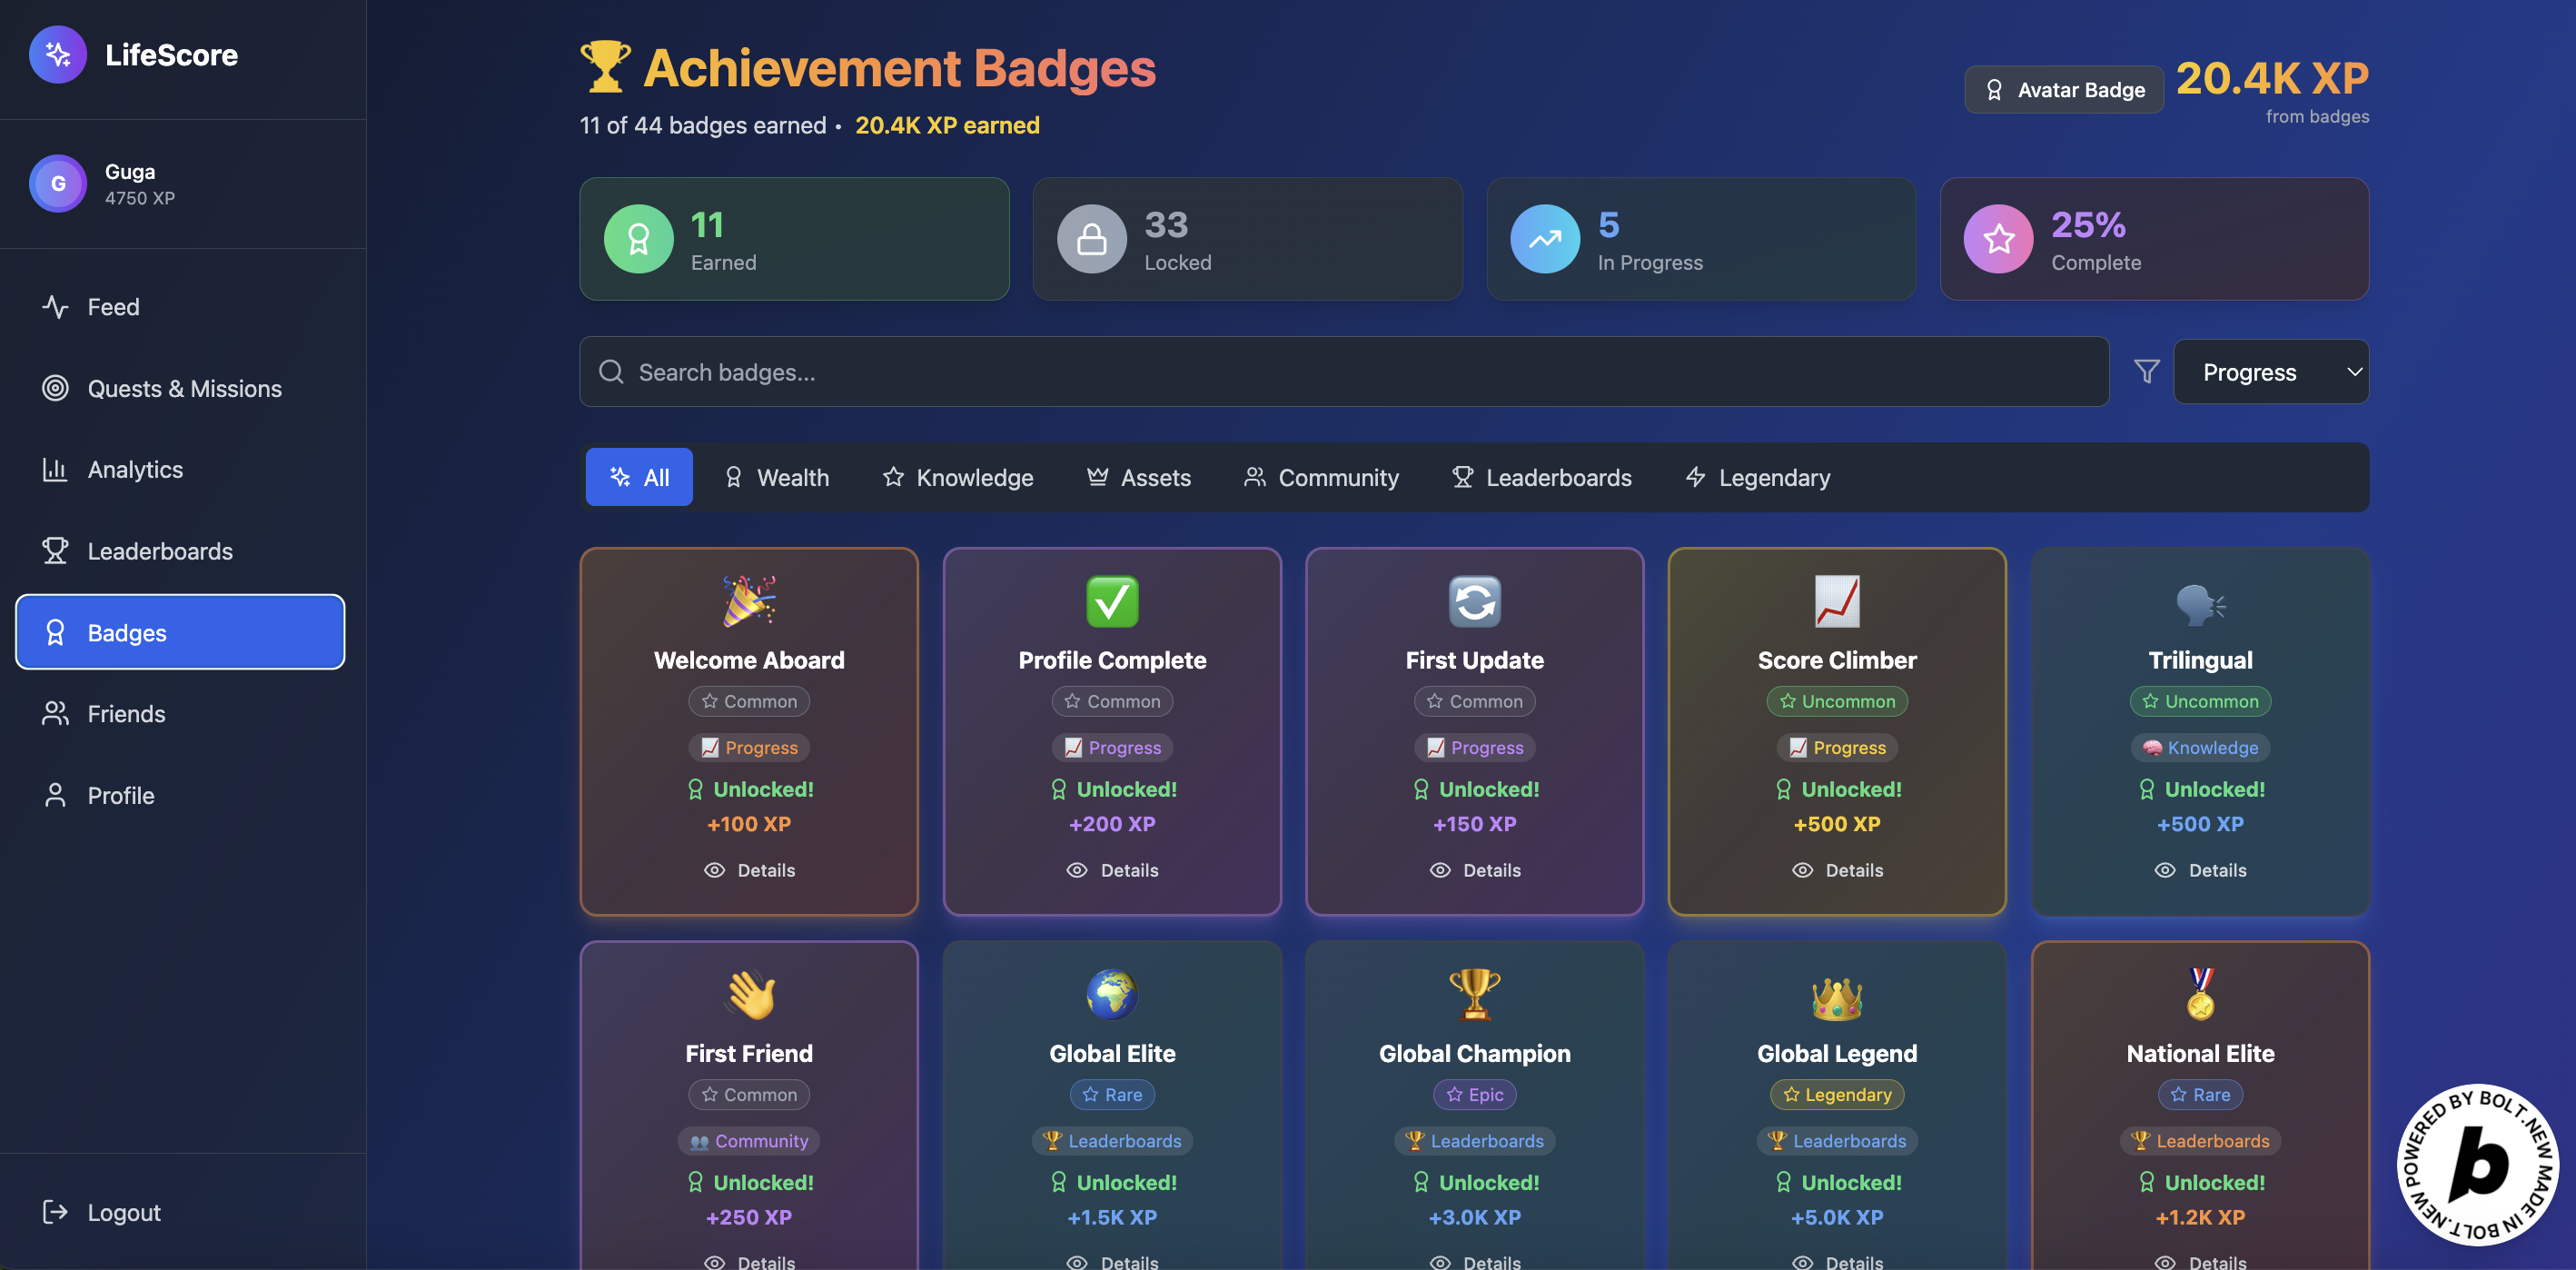Switch to the Knowledge badges tab
Image resolution: width=2576 pixels, height=1270 pixels.
pos(957,478)
